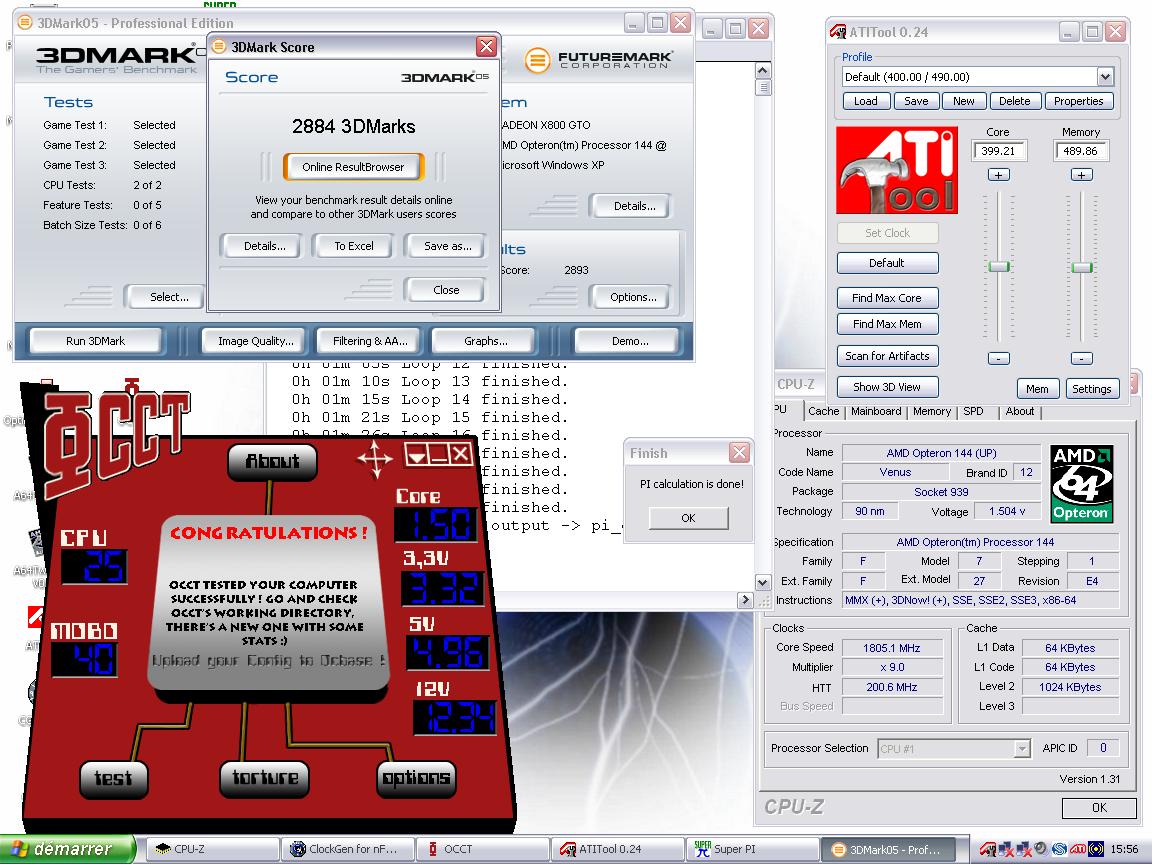The height and width of the screenshot is (864, 1152).
Task: Open the démarrer Start menu
Action: (x=68, y=849)
